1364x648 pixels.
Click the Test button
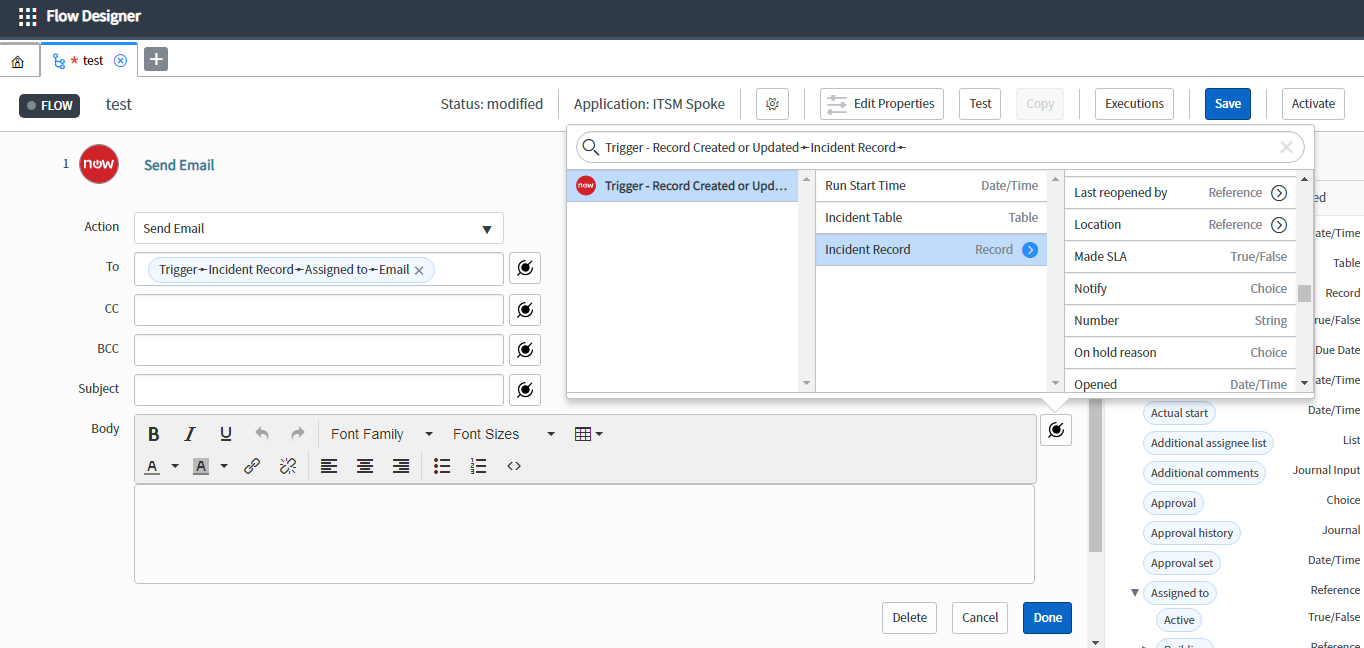pos(980,104)
